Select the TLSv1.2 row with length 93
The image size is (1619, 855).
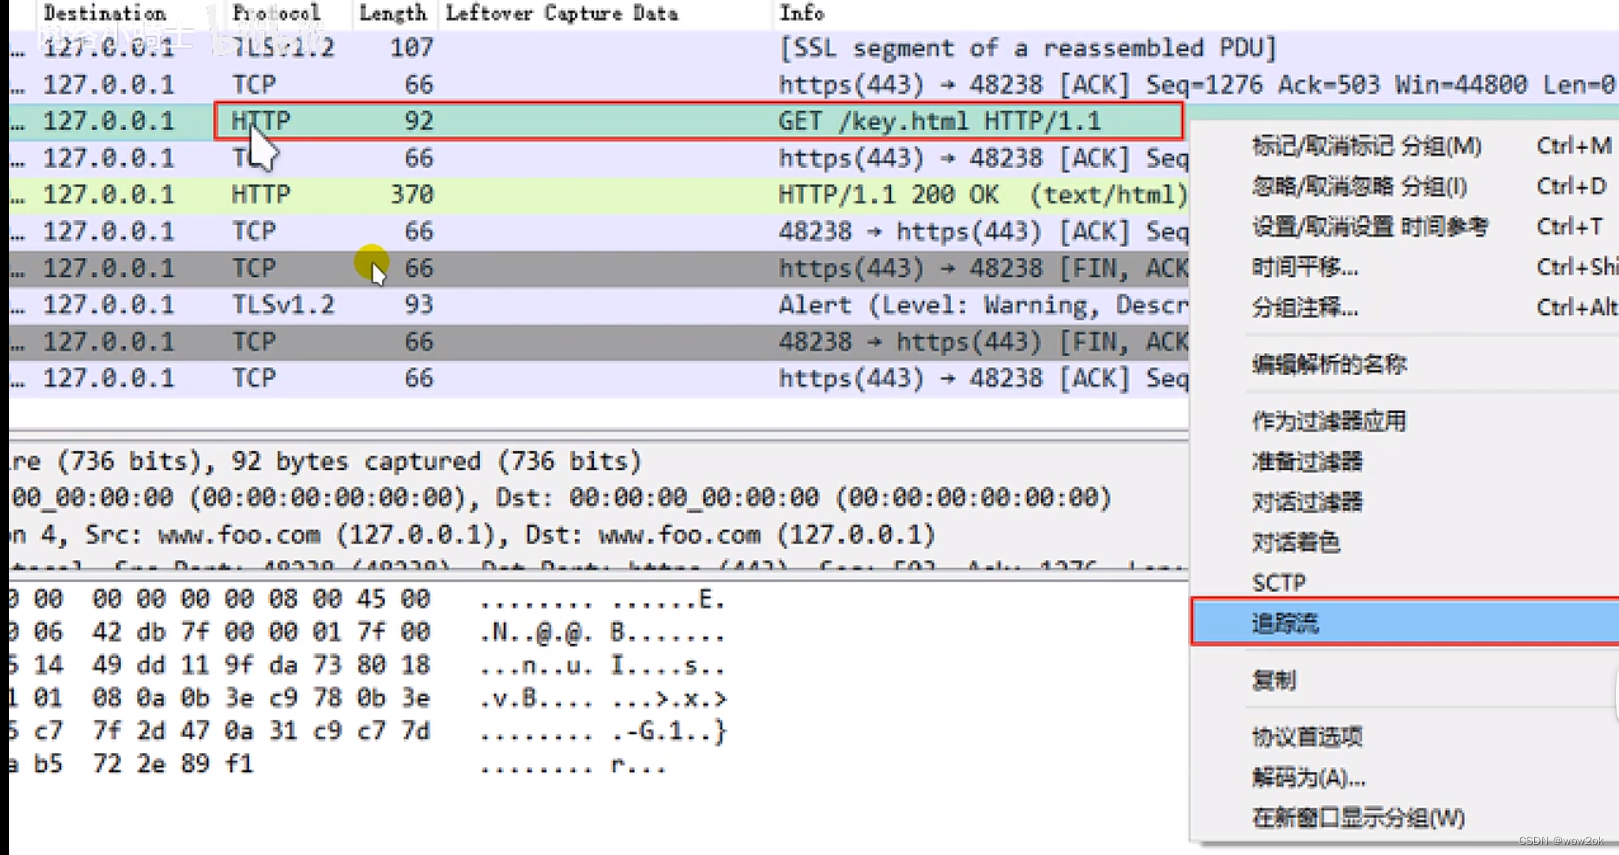[598, 305]
